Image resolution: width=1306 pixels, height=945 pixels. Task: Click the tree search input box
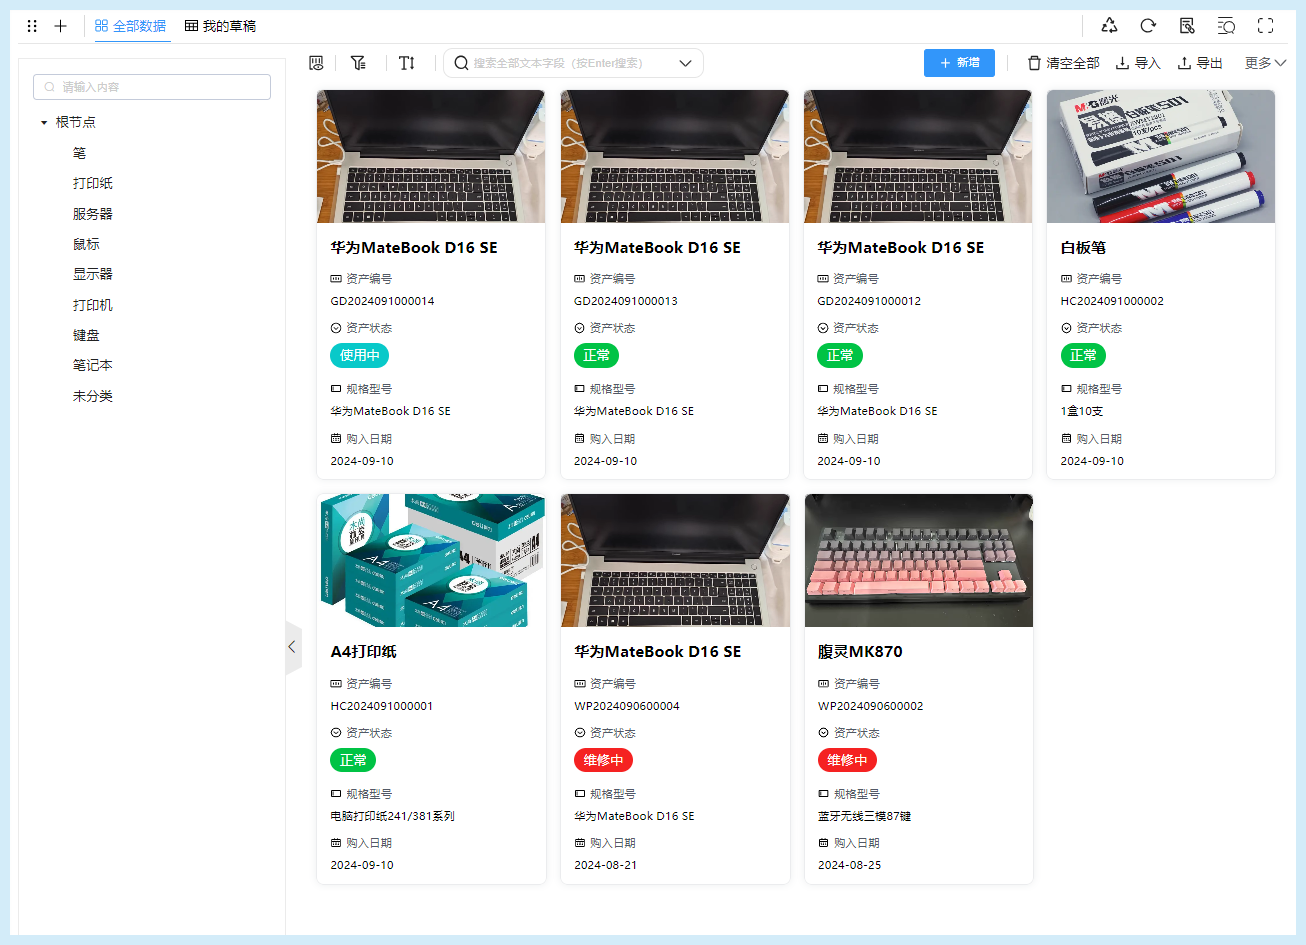[152, 87]
